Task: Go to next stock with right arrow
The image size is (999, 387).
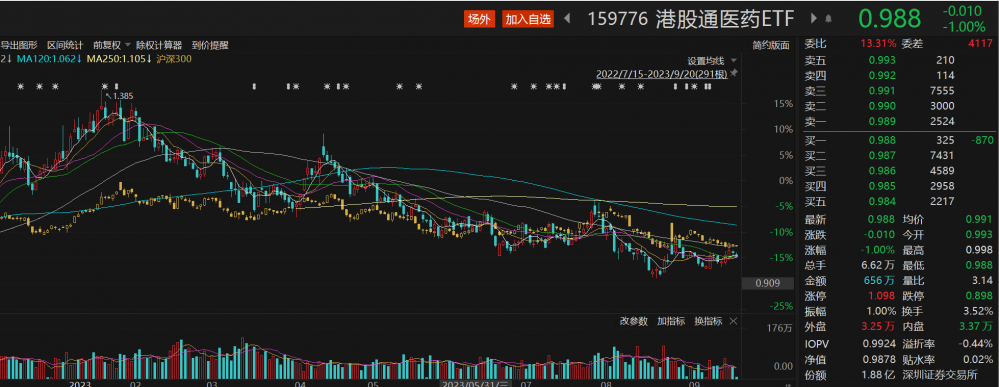Action: (x=814, y=18)
